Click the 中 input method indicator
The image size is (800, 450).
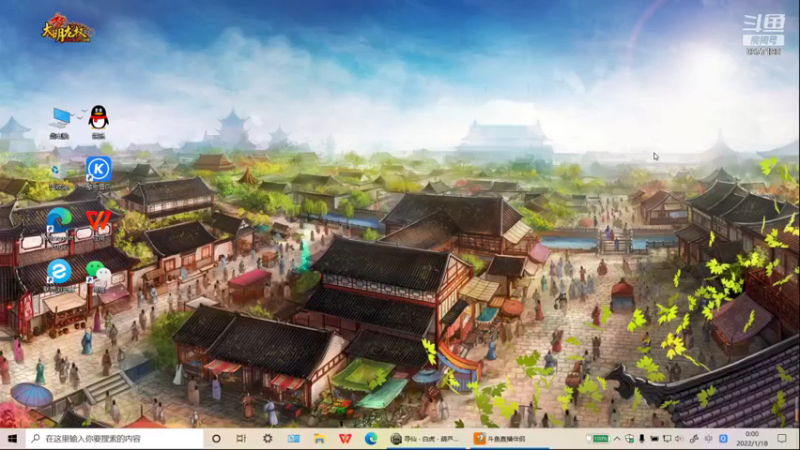[709, 438]
